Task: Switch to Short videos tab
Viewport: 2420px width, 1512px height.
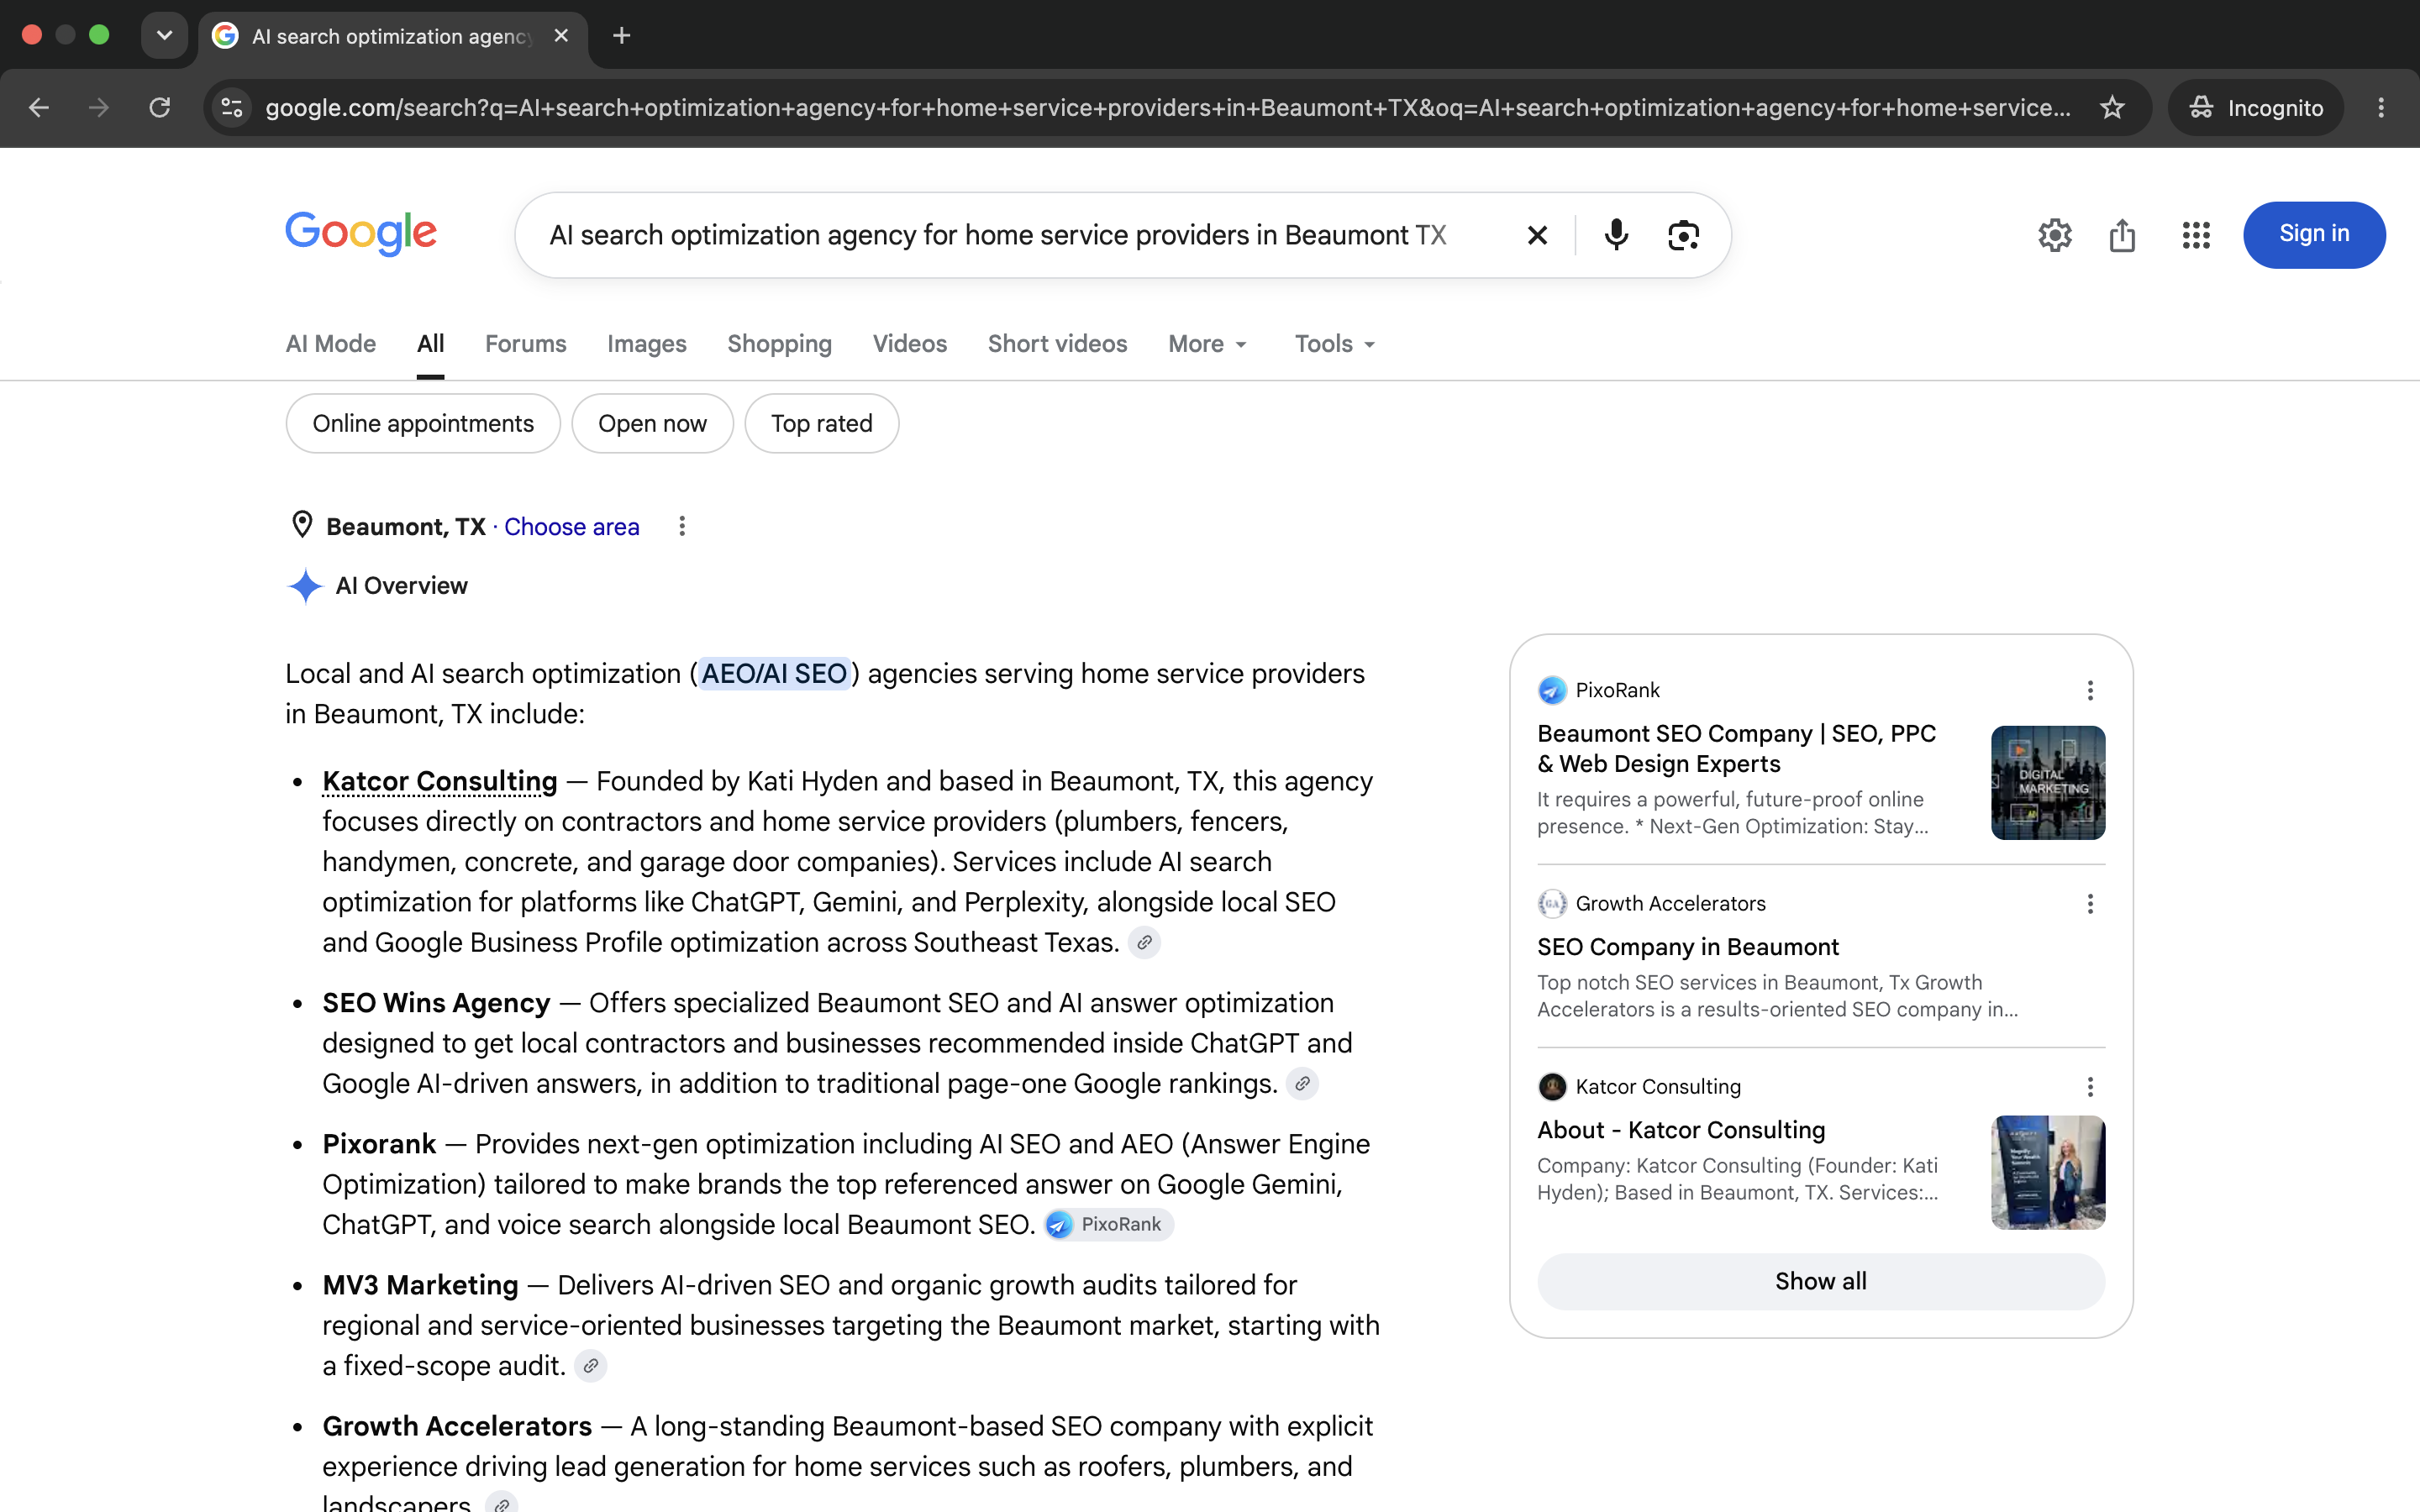Action: point(1057,344)
